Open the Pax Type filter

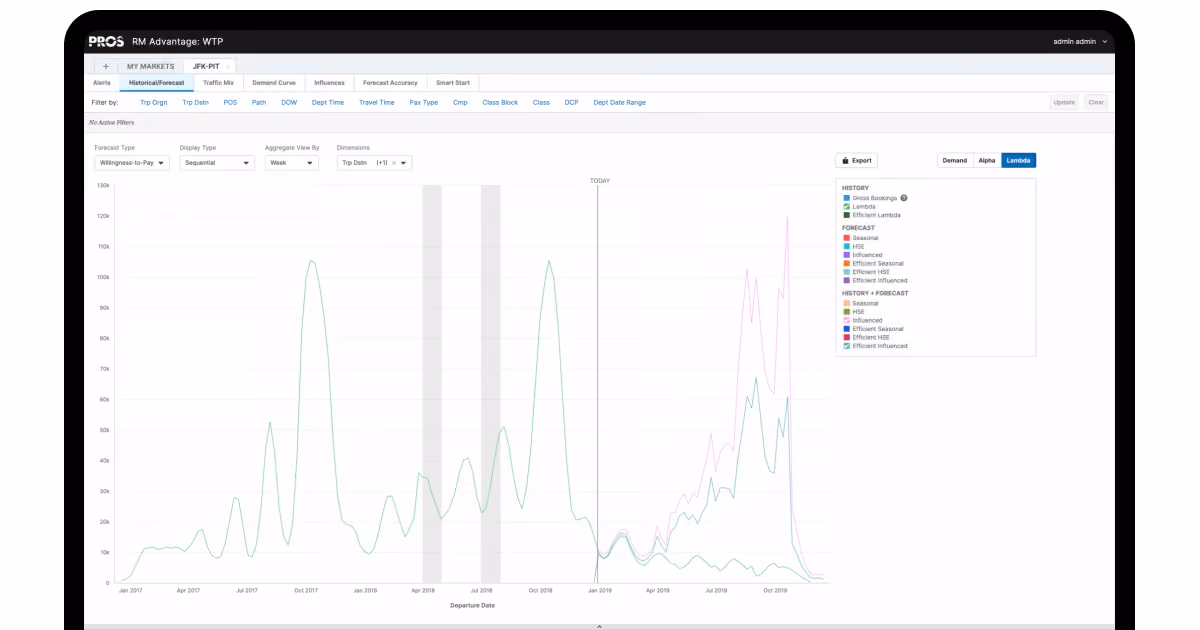(x=424, y=102)
